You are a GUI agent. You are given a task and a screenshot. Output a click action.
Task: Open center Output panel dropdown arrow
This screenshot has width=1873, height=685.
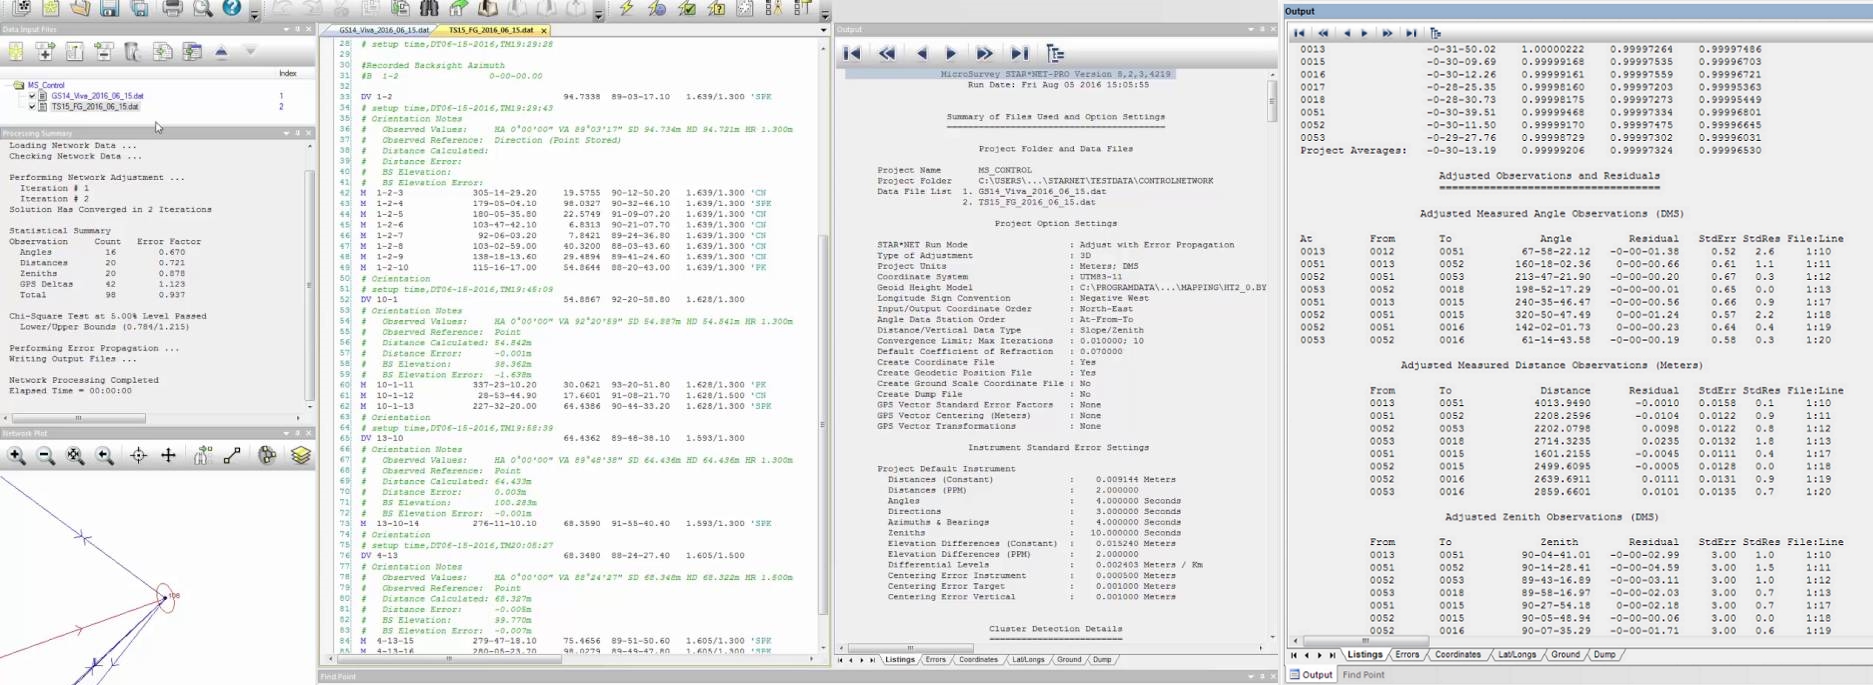[x=1250, y=30]
